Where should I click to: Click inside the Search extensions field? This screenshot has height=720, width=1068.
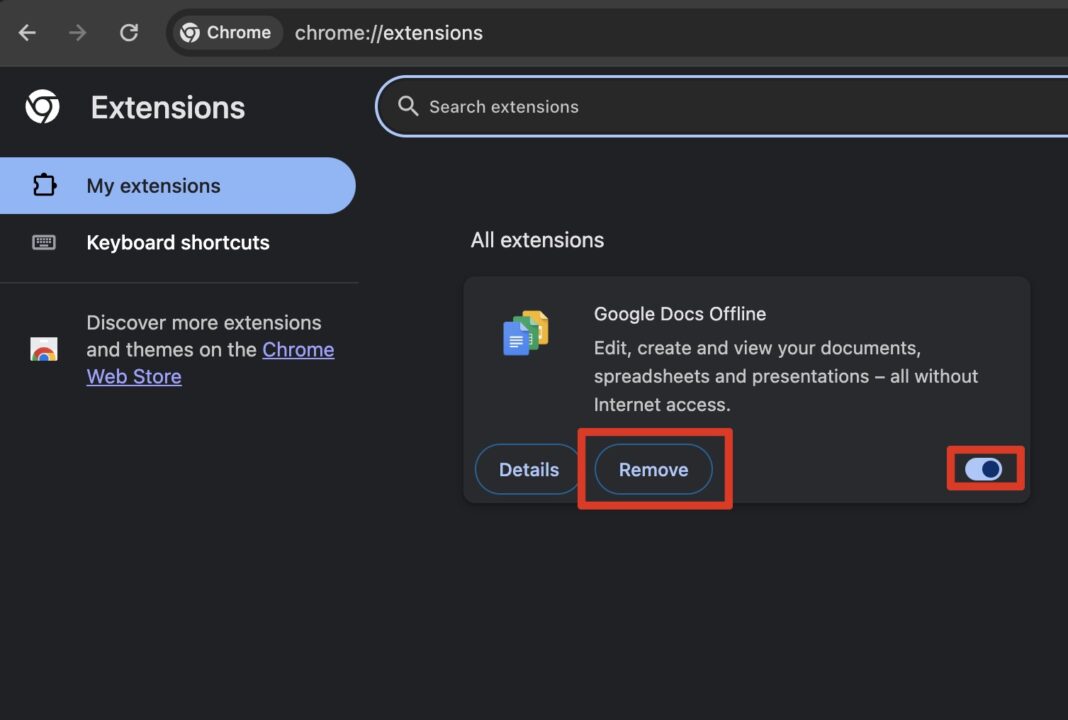pos(600,106)
